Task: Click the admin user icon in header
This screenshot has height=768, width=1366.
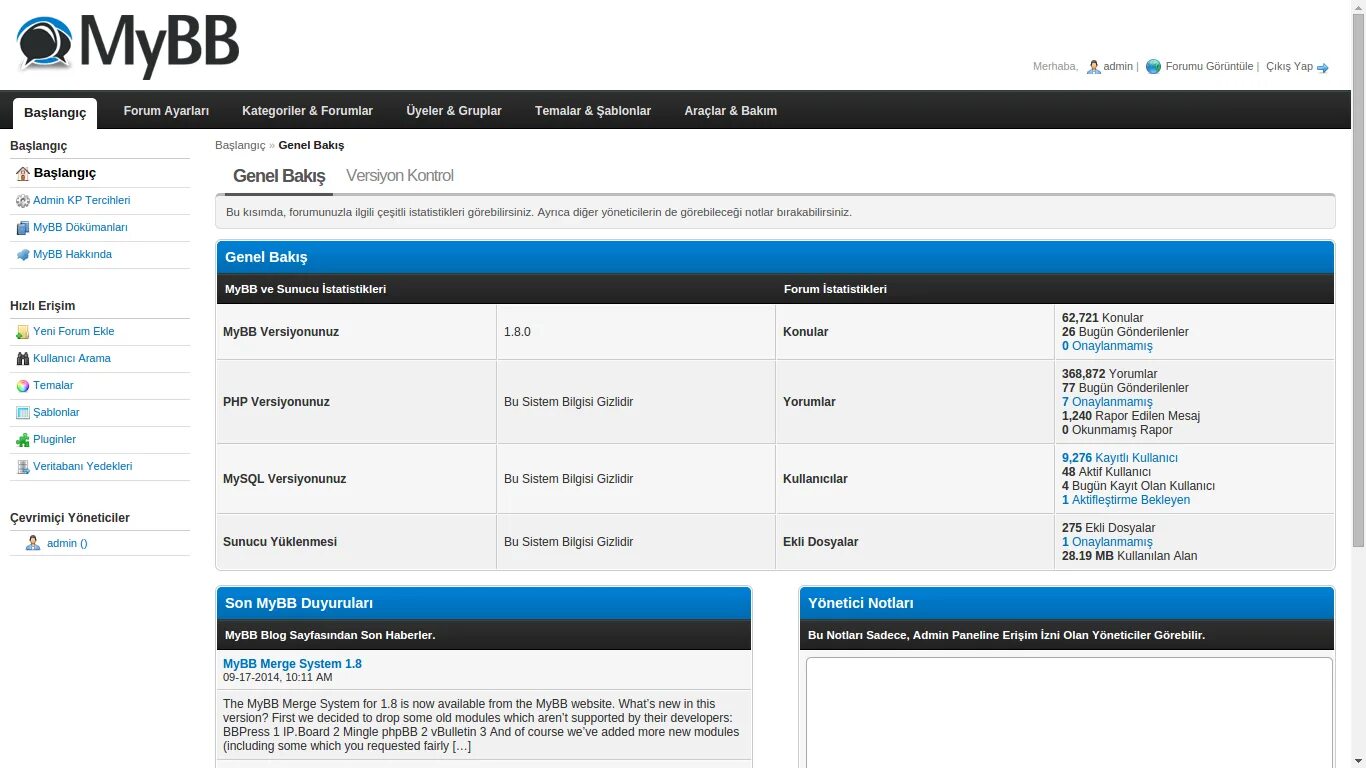Action: pyautogui.click(x=1094, y=67)
